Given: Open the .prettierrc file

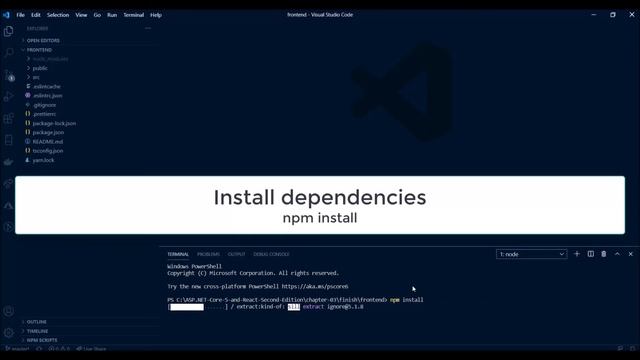Looking at the screenshot, I should [x=44, y=114].
